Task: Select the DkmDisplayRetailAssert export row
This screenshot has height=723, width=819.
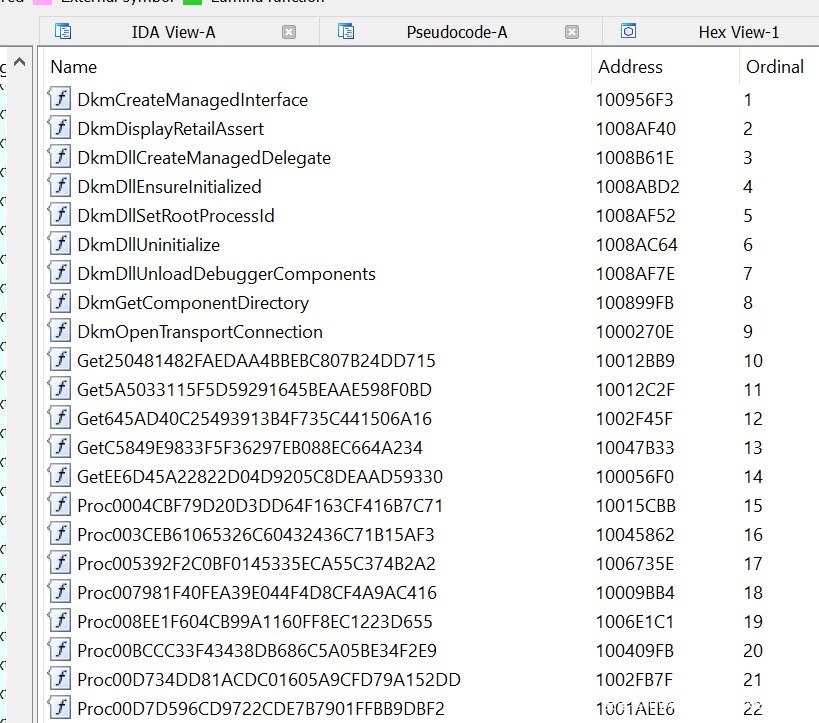Action: click(170, 129)
